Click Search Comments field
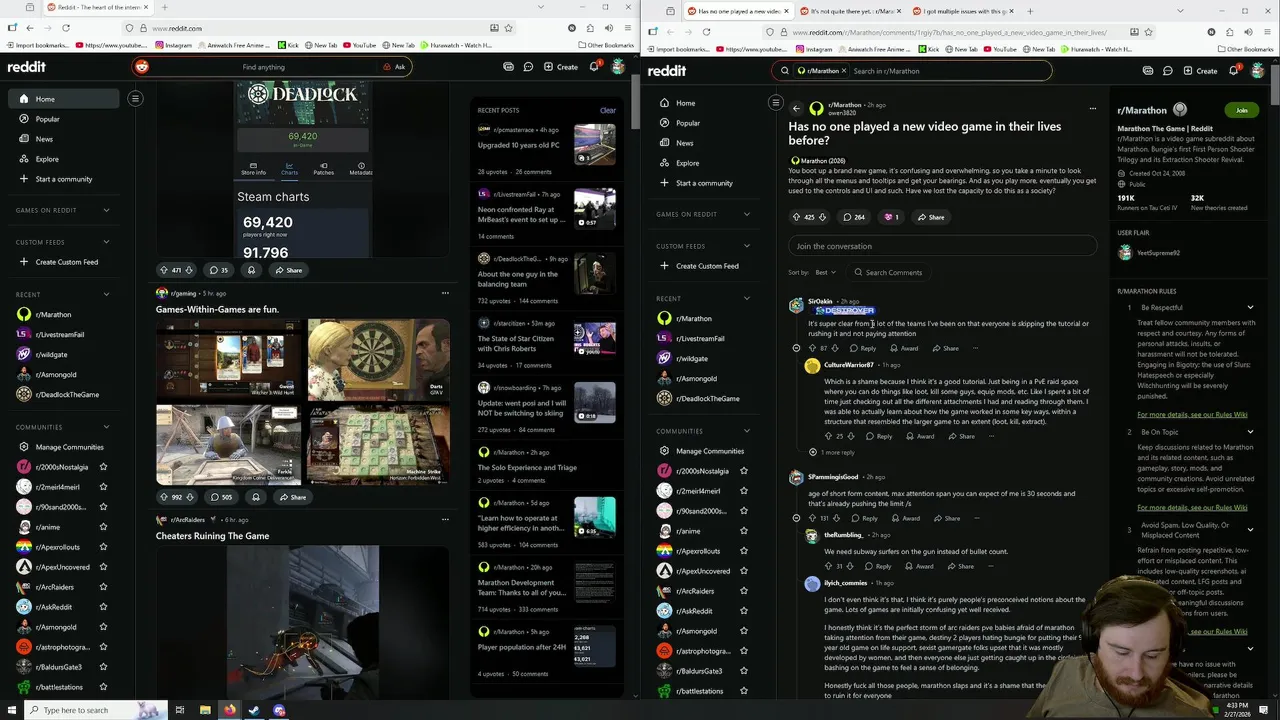Screen dimensions: 1280x720 (888, 272)
